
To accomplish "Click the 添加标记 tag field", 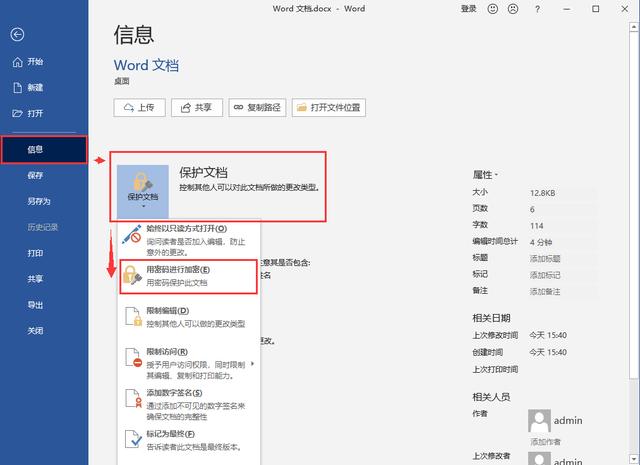I will click(562, 275).
